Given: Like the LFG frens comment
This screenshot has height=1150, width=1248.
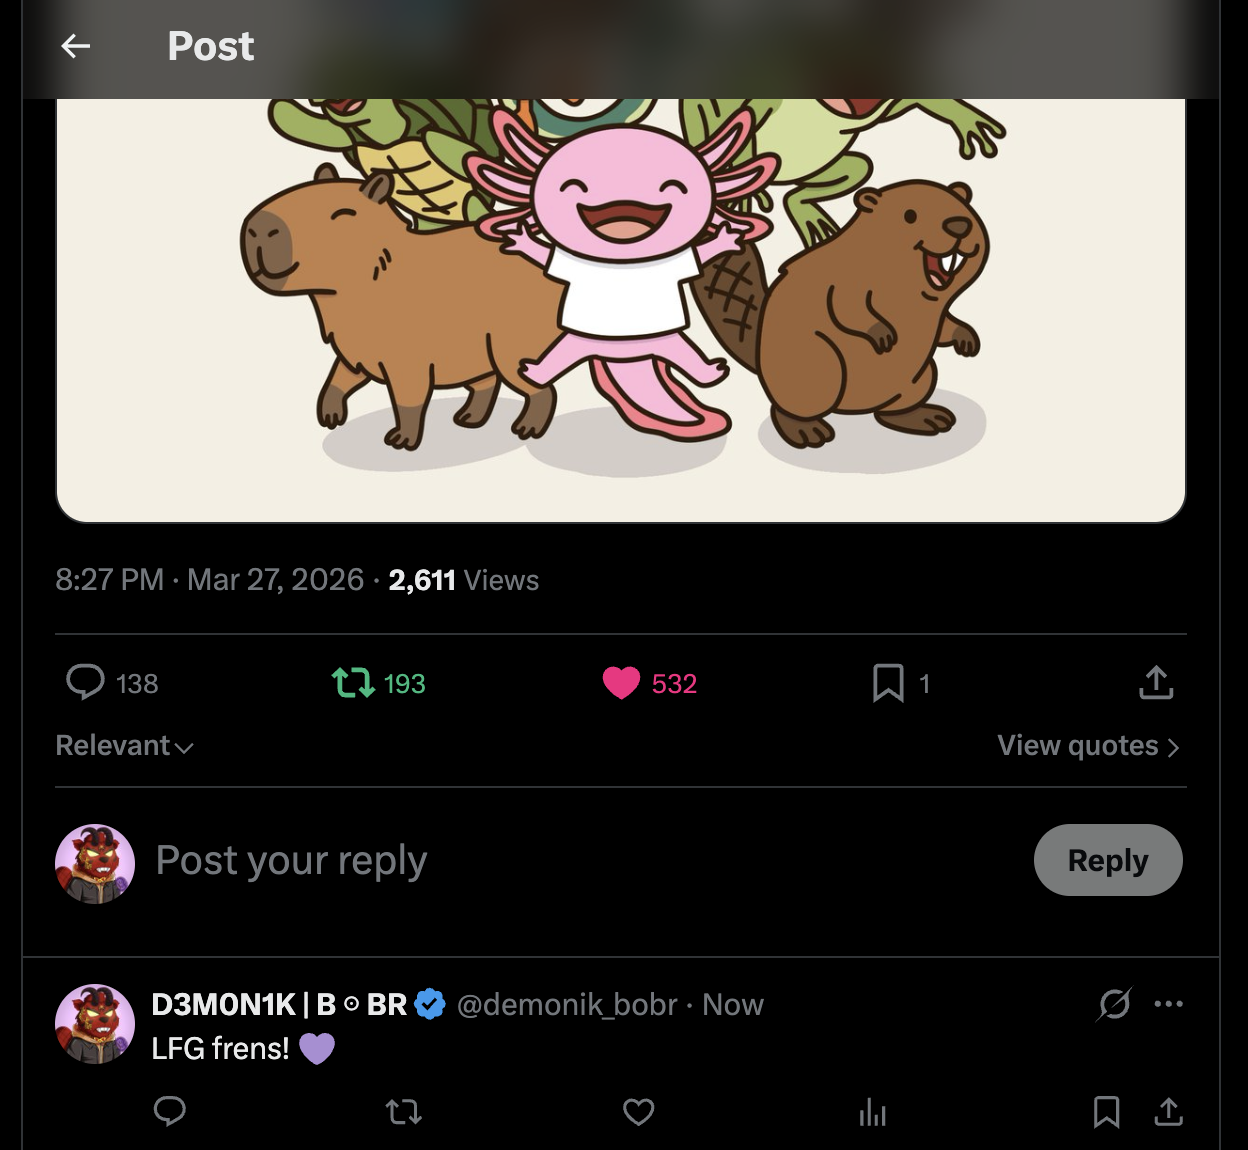Looking at the screenshot, I should (x=638, y=1111).
